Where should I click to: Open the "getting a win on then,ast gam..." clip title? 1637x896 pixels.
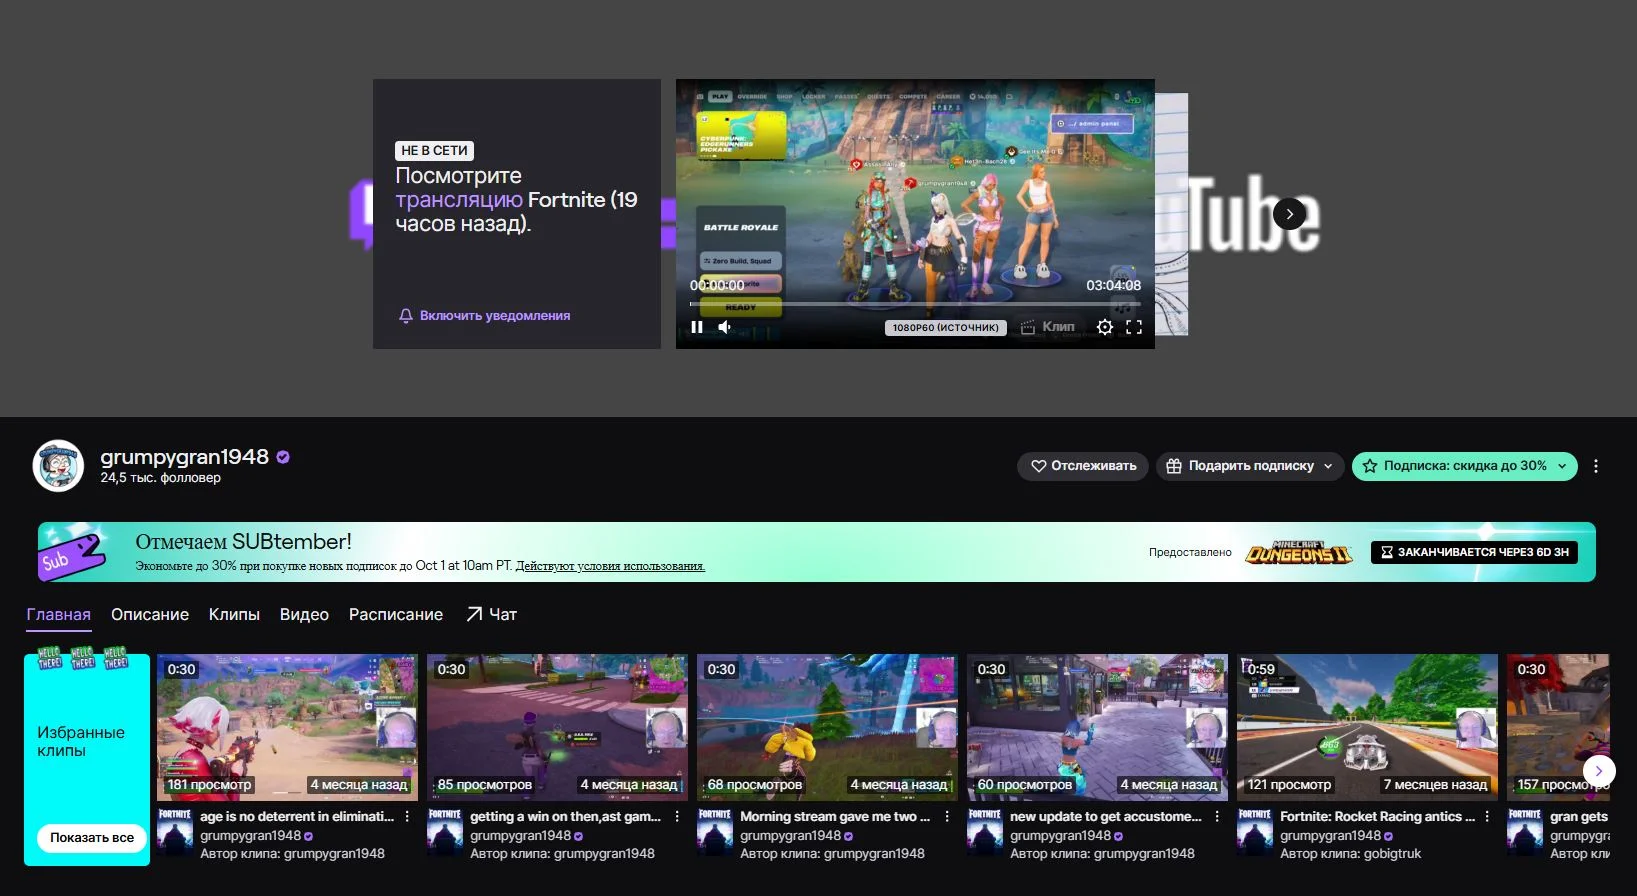coord(565,817)
